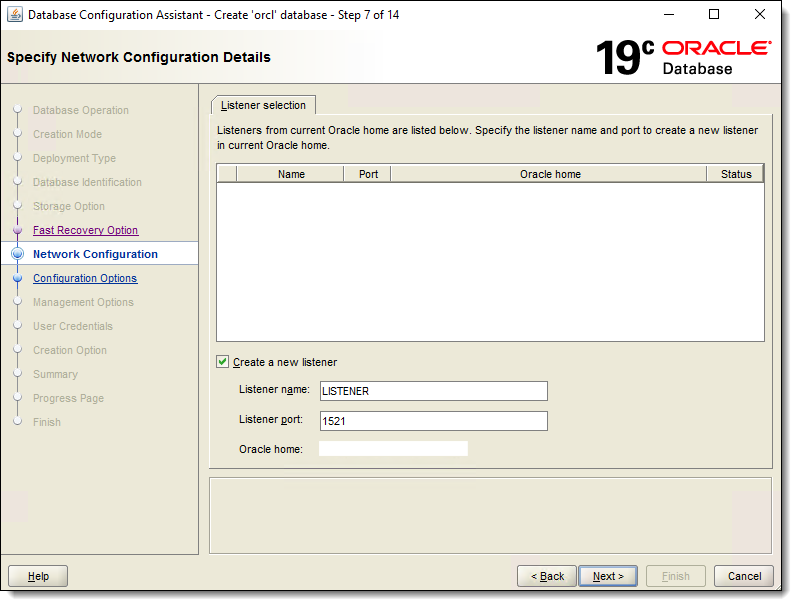Click the Configuration Options step bullet icon
Viewport: 797px width, 606px height.
pyautogui.click(x=18, y=278)
